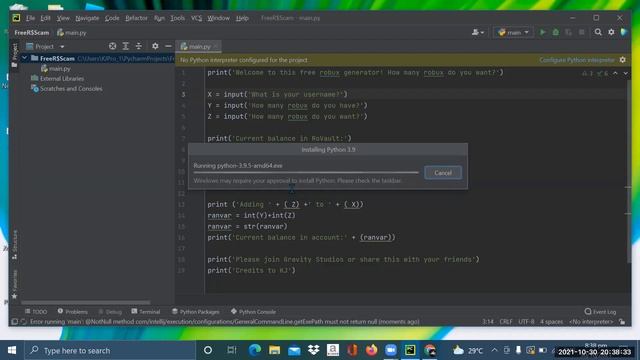This screenshot has width=640, height=360.
Task: Jump to previous highlighted error arrow
Action: pyautogui.click(x=615, y=73)
